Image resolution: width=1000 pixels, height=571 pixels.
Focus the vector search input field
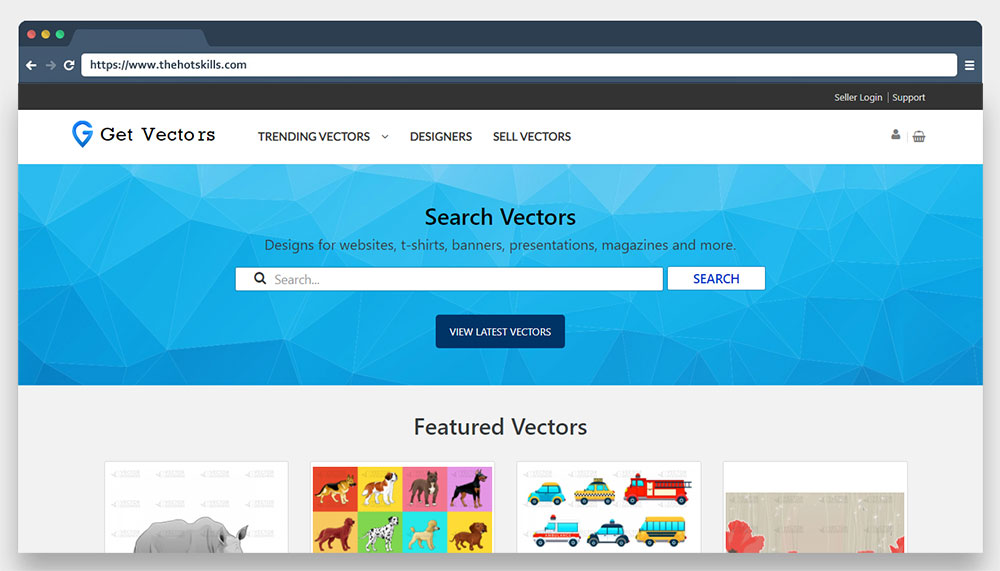pyautogui.click(x=449, y=279)
